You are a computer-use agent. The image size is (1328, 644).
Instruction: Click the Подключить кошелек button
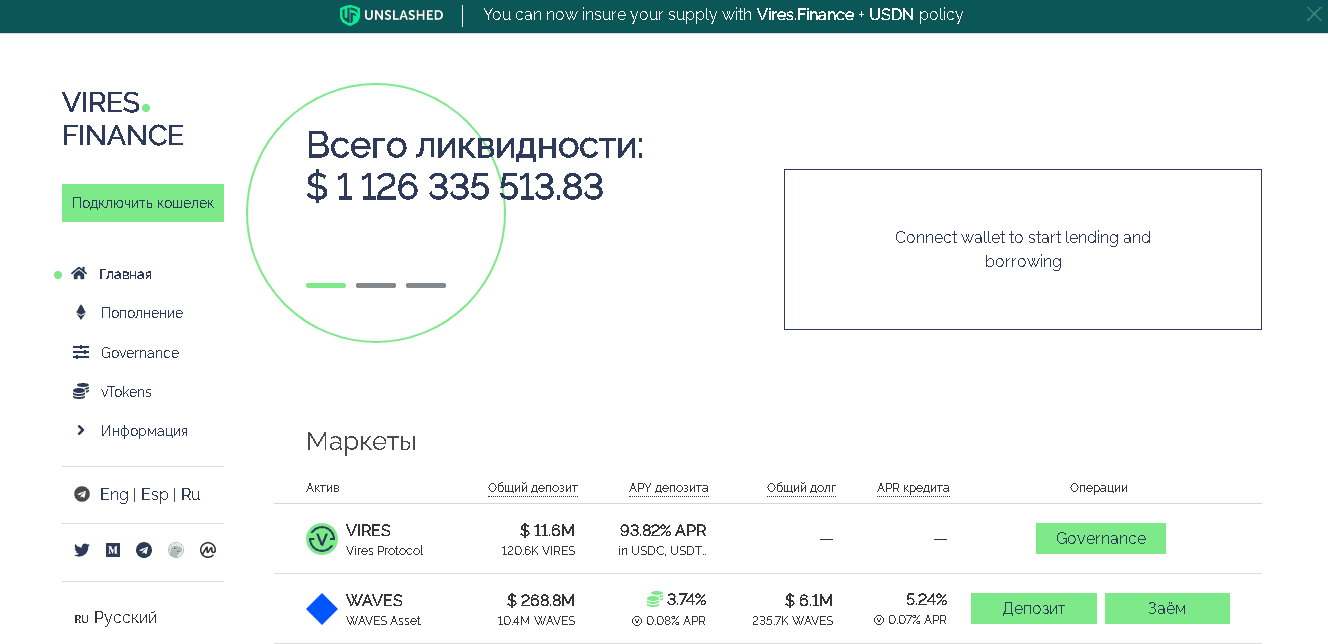143,203
